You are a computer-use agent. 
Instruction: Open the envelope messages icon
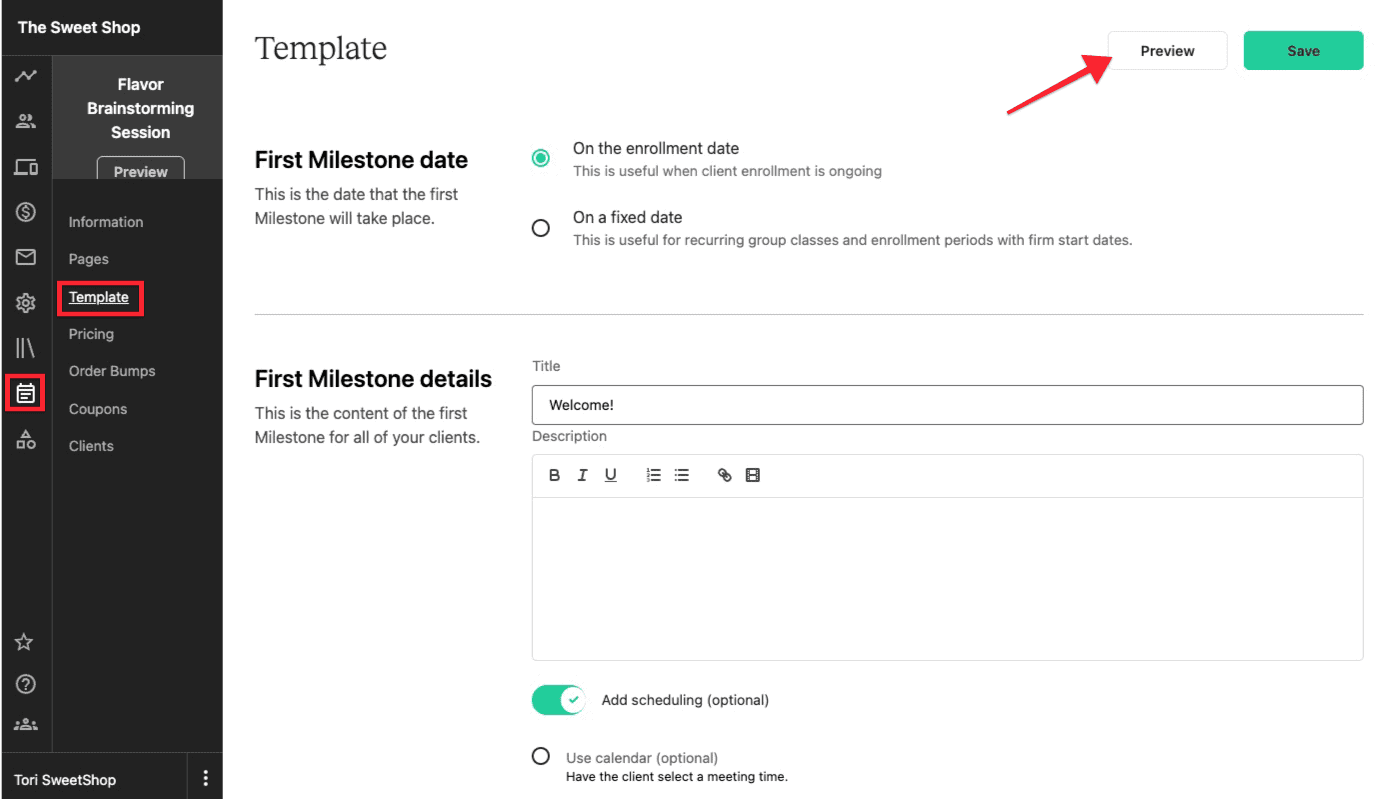(26, 258)
